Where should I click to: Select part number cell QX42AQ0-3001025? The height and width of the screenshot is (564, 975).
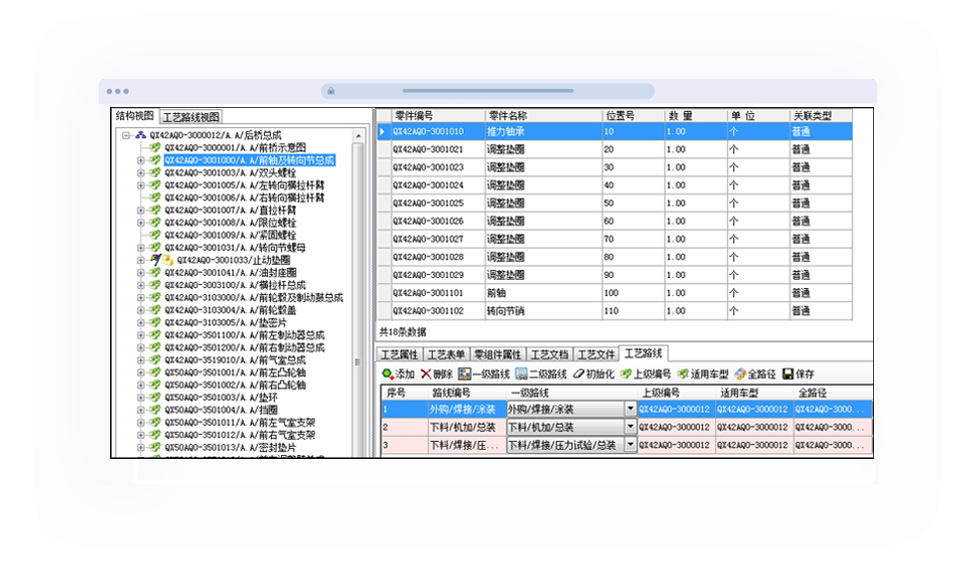(438, 203)
